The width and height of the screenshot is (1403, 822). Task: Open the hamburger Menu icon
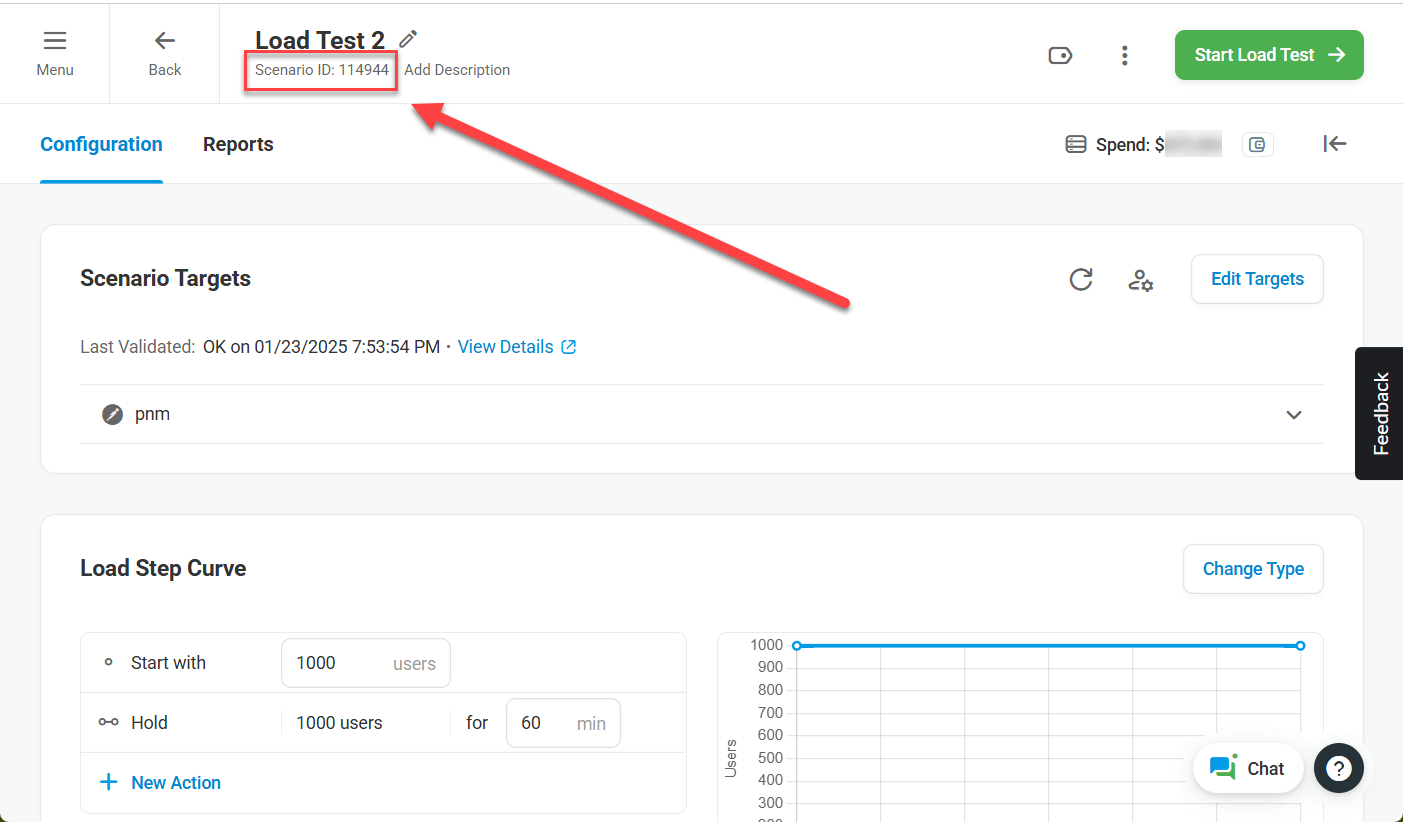click(x=55, y=53)
